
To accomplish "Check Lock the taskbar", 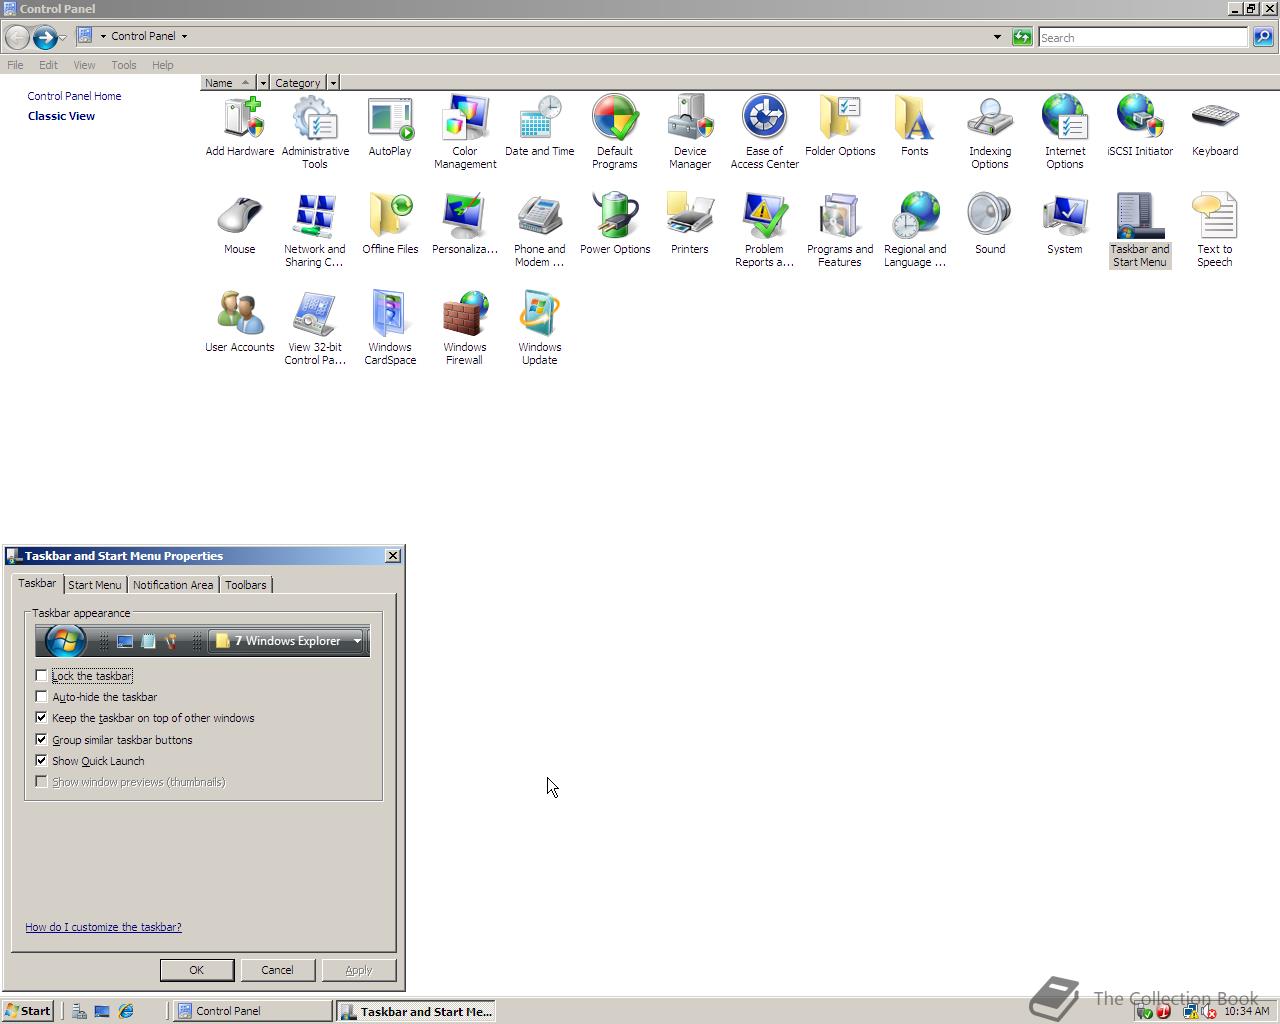I will click(41, 676).
